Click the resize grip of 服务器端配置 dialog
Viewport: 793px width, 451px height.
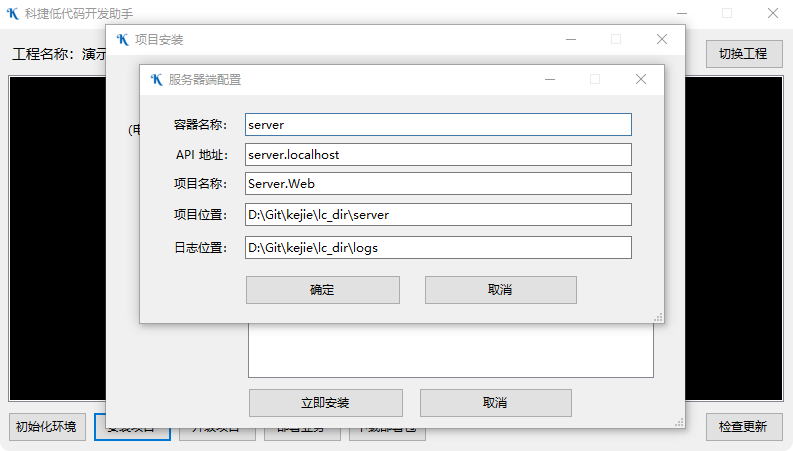[658, 317]
